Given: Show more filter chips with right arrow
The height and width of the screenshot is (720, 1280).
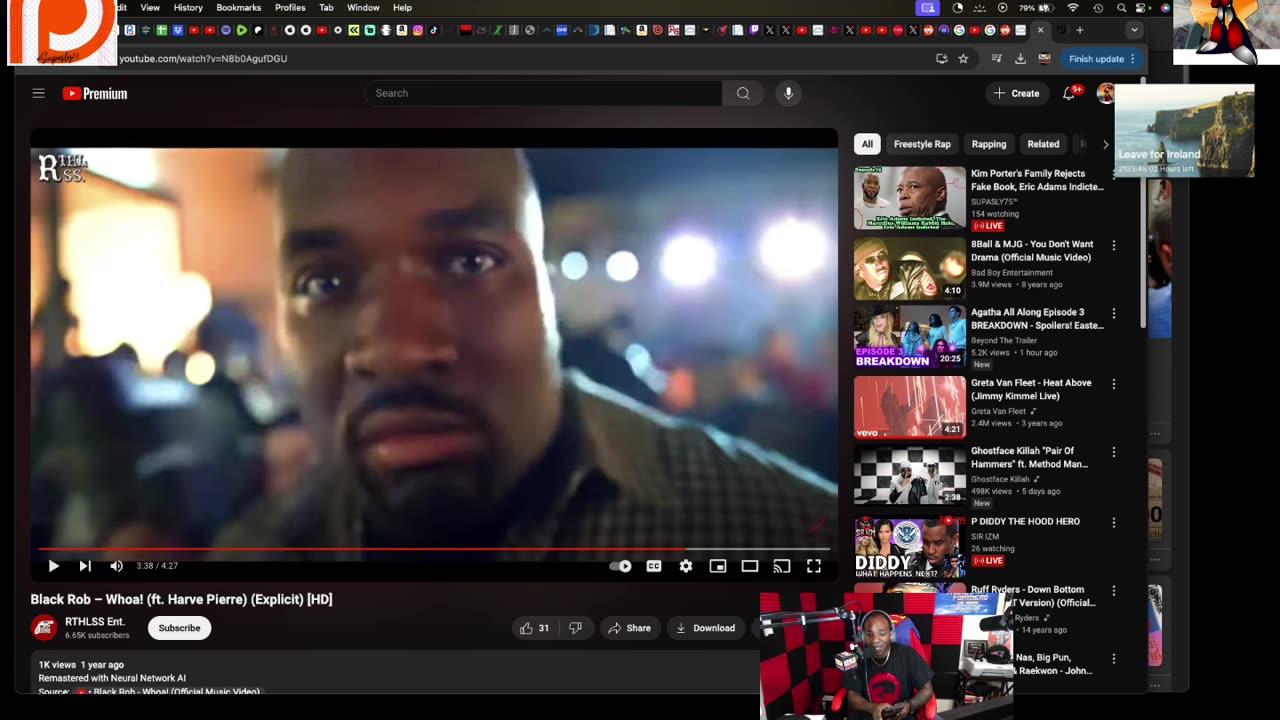Looking at the screenshot, I should (x=1105, y=144).
